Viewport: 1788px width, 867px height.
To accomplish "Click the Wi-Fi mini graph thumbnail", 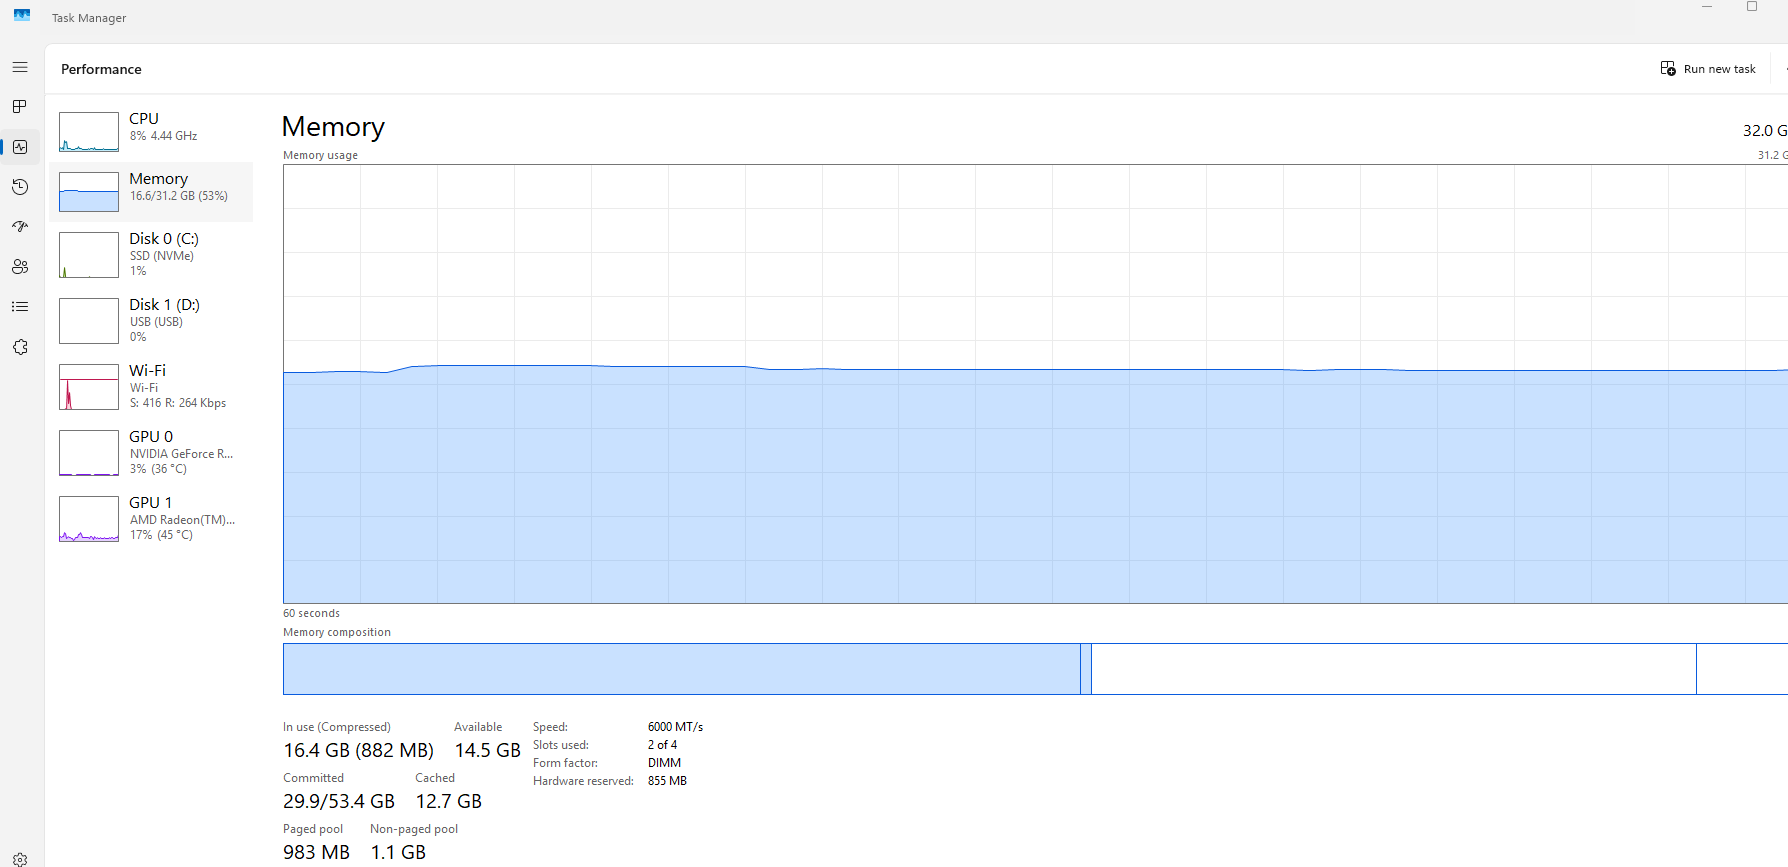I will click(x=89, y=387).
